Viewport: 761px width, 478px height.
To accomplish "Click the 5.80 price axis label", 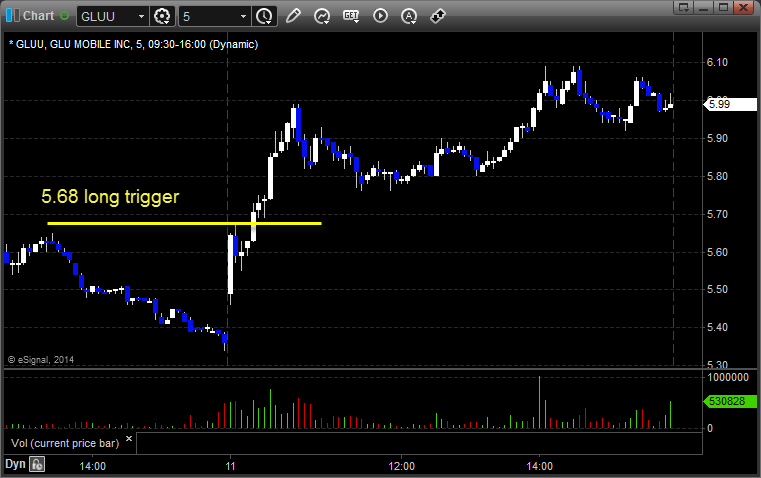I will [717, 176].
